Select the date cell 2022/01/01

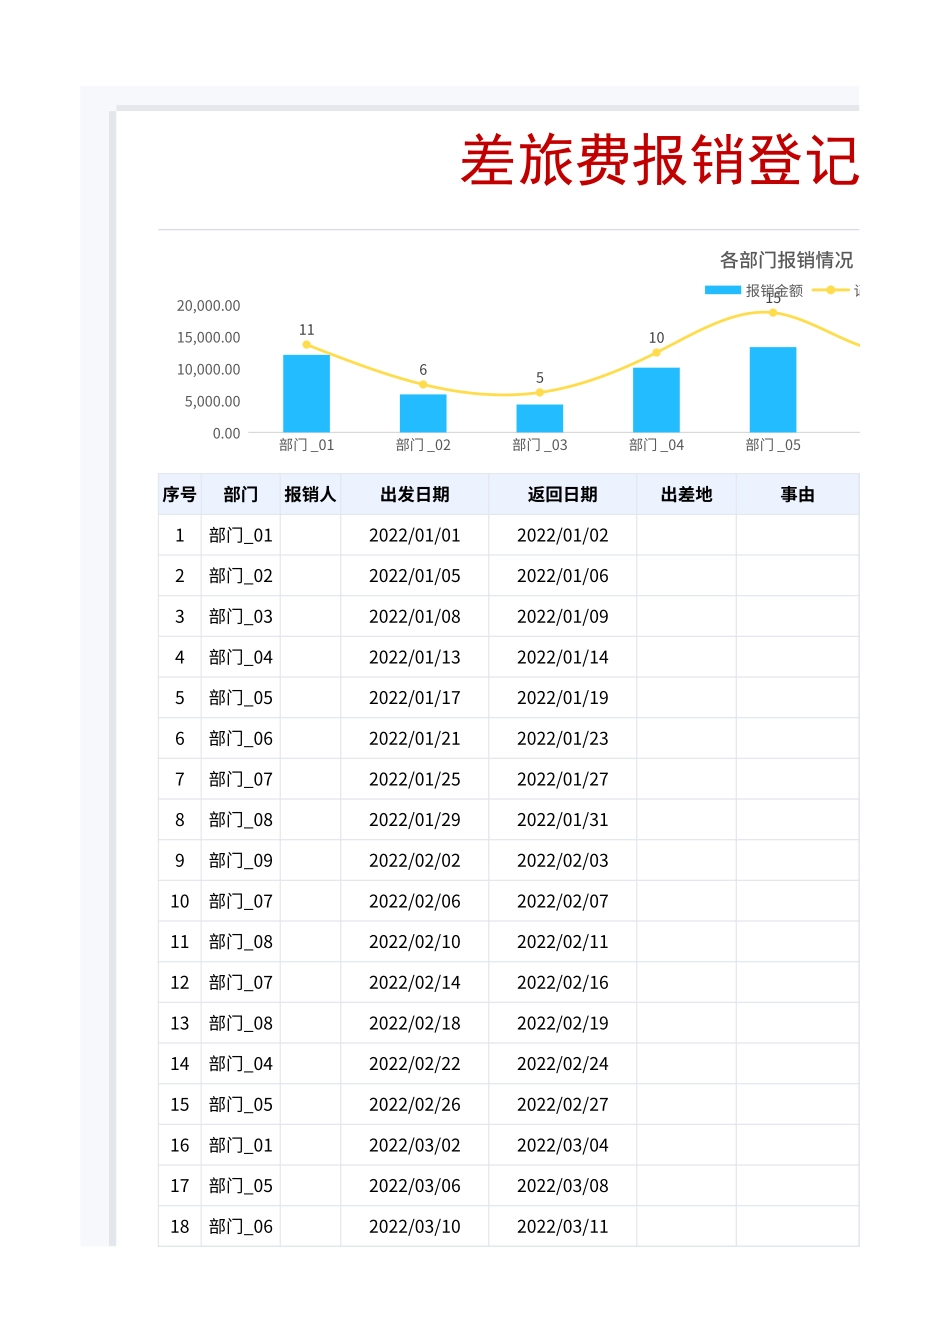(x=414, y=535)
